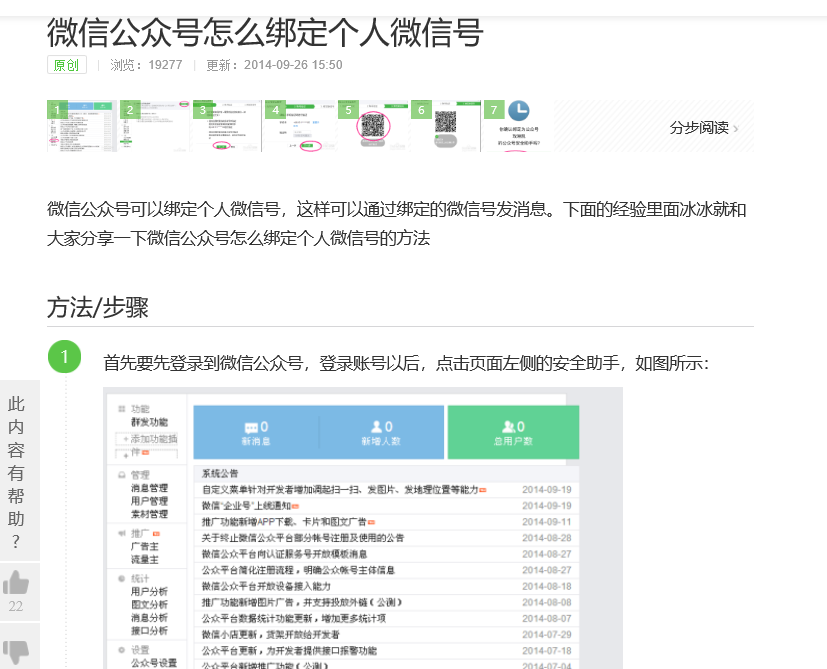Viewport: 827px width, 669px height.
Task: Open step 3 thumbnail in the strip
Action: click(227, 126)
